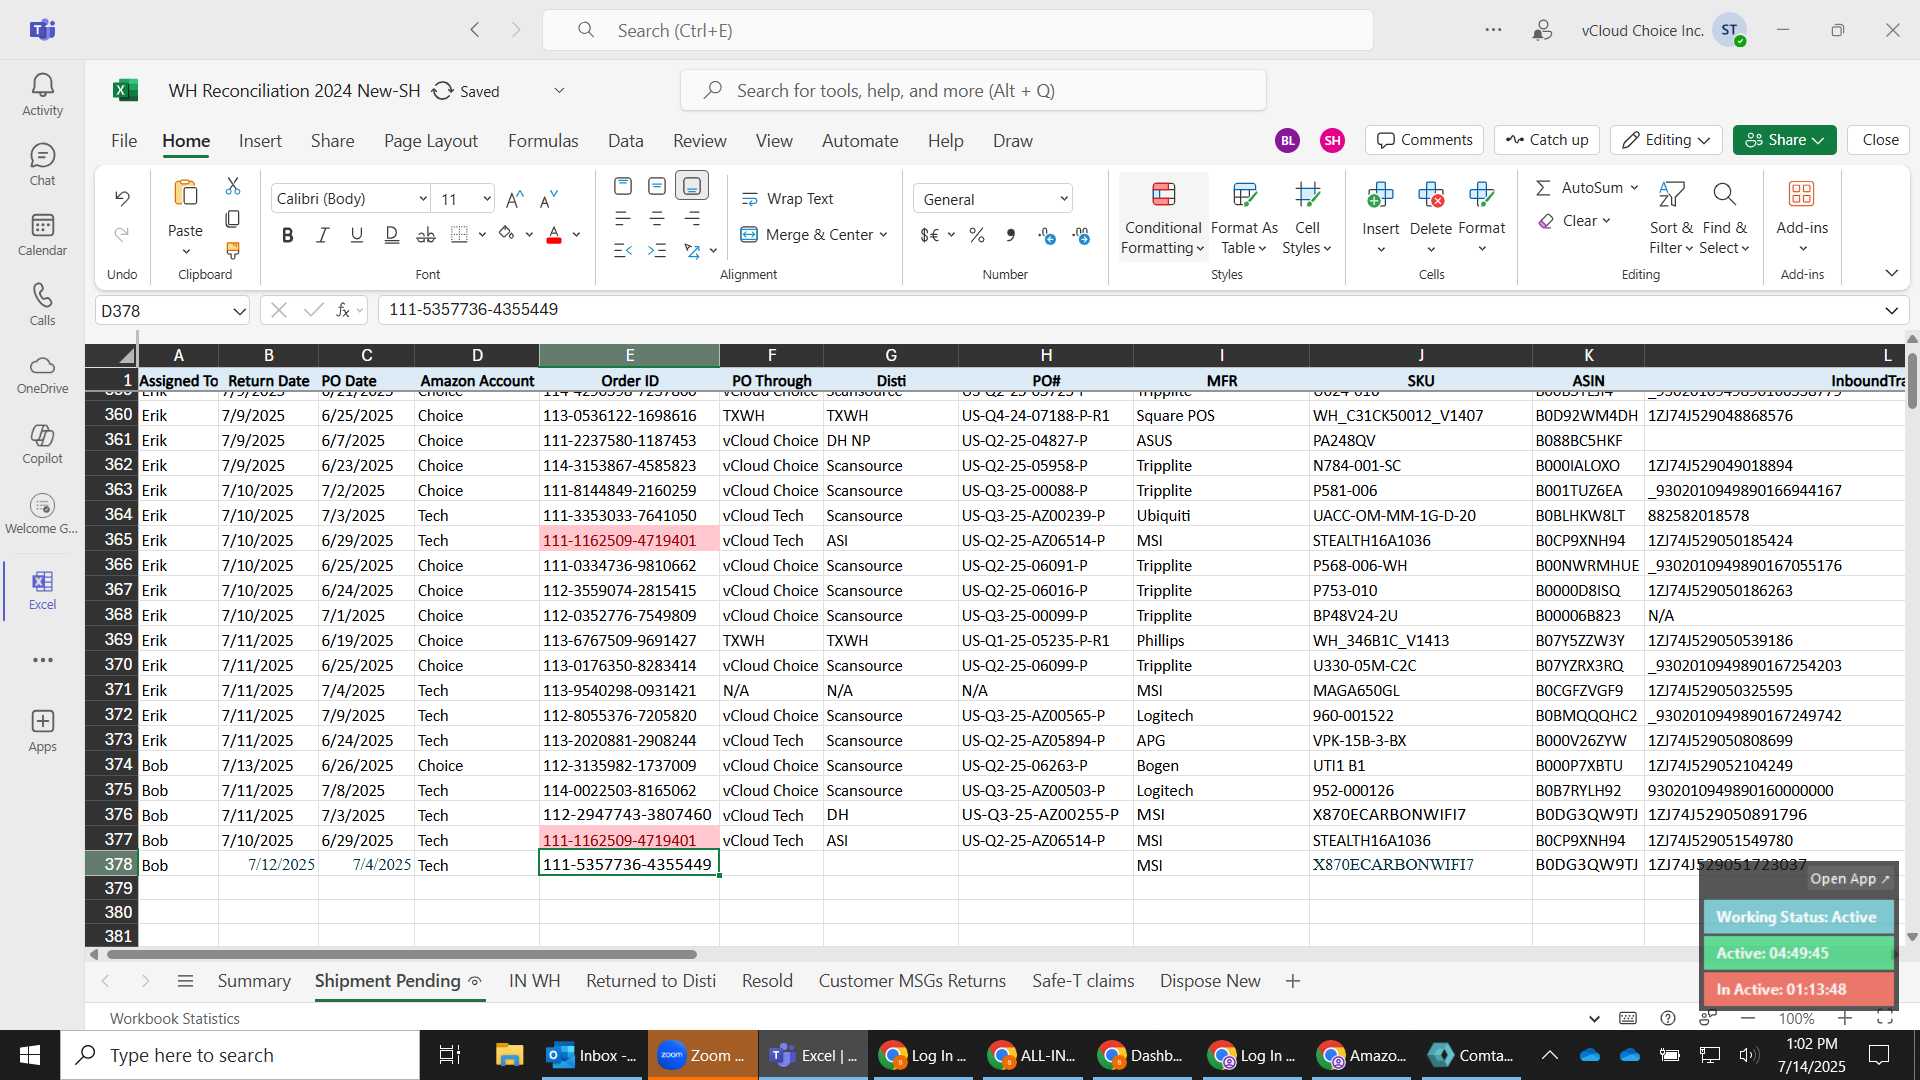Image resolution: width=1920 pixels, height=1080 pixels.
Task: Apply the red font color swatch
Action: (554, 235)
